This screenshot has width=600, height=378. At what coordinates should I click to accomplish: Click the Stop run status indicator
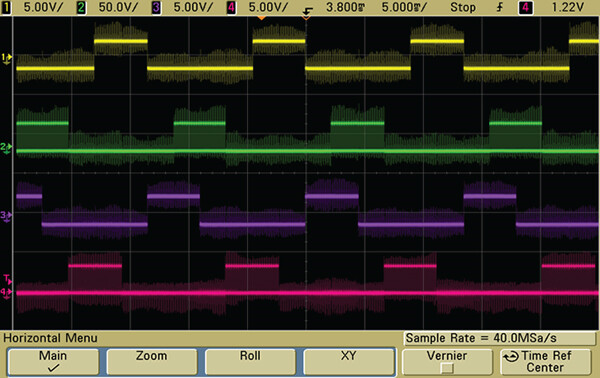[x=463, y=7]
